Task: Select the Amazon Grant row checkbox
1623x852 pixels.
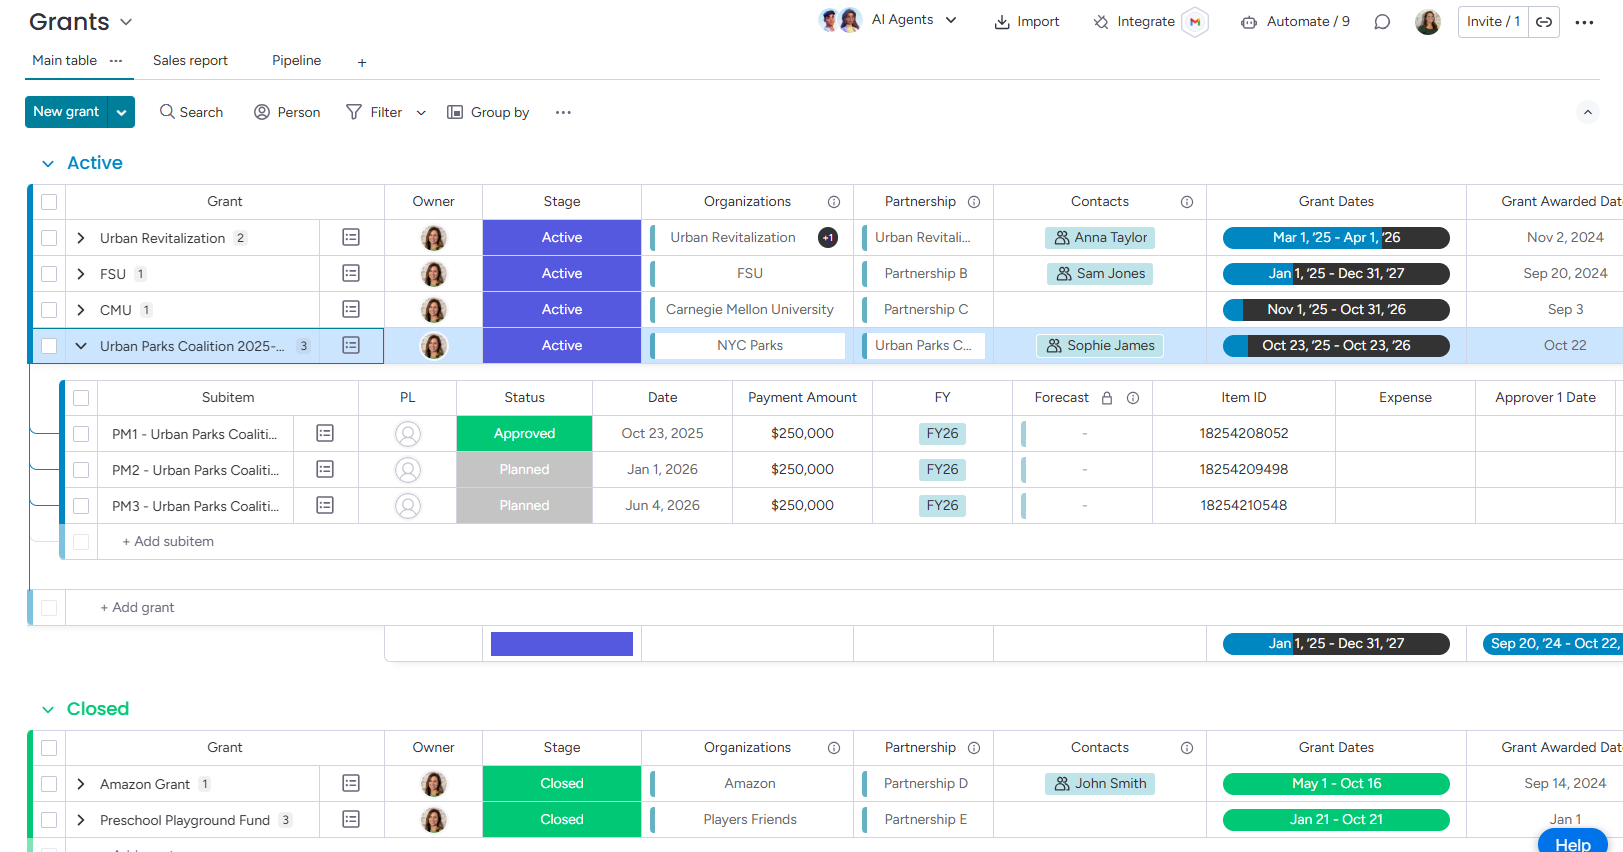Action: (x=49, y=784)
